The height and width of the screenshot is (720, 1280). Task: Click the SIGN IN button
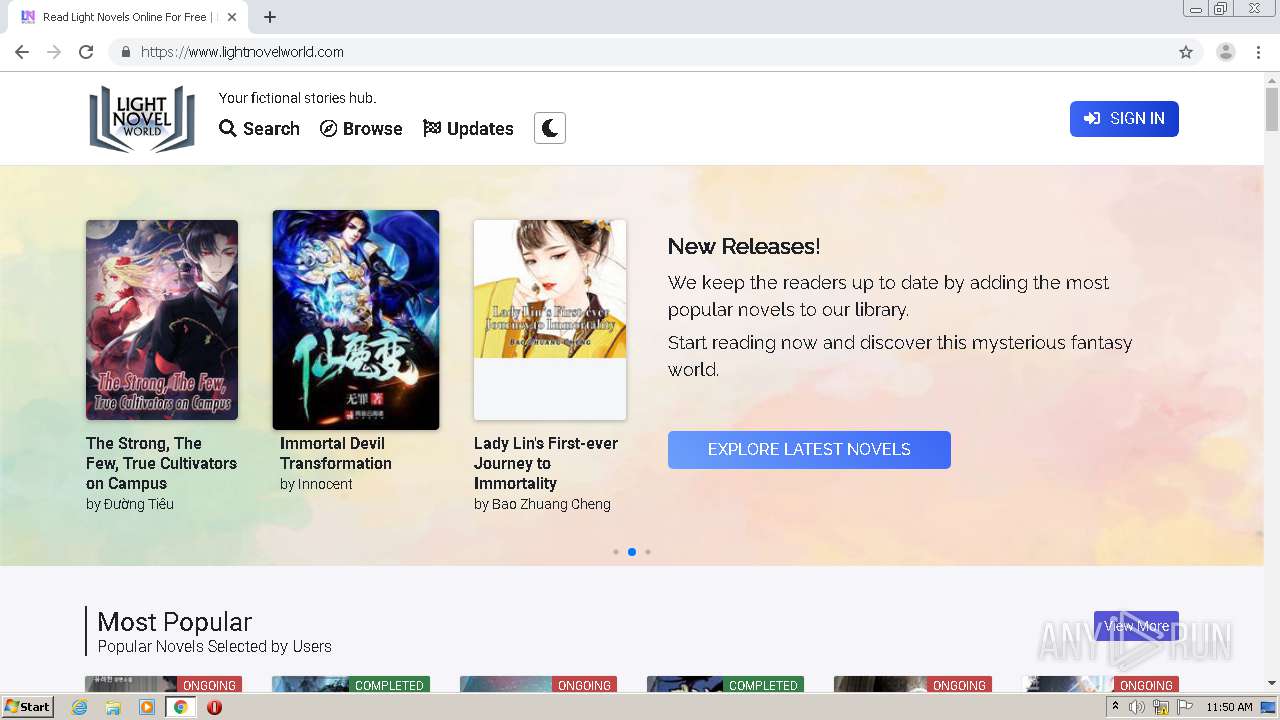[1124, 118]
